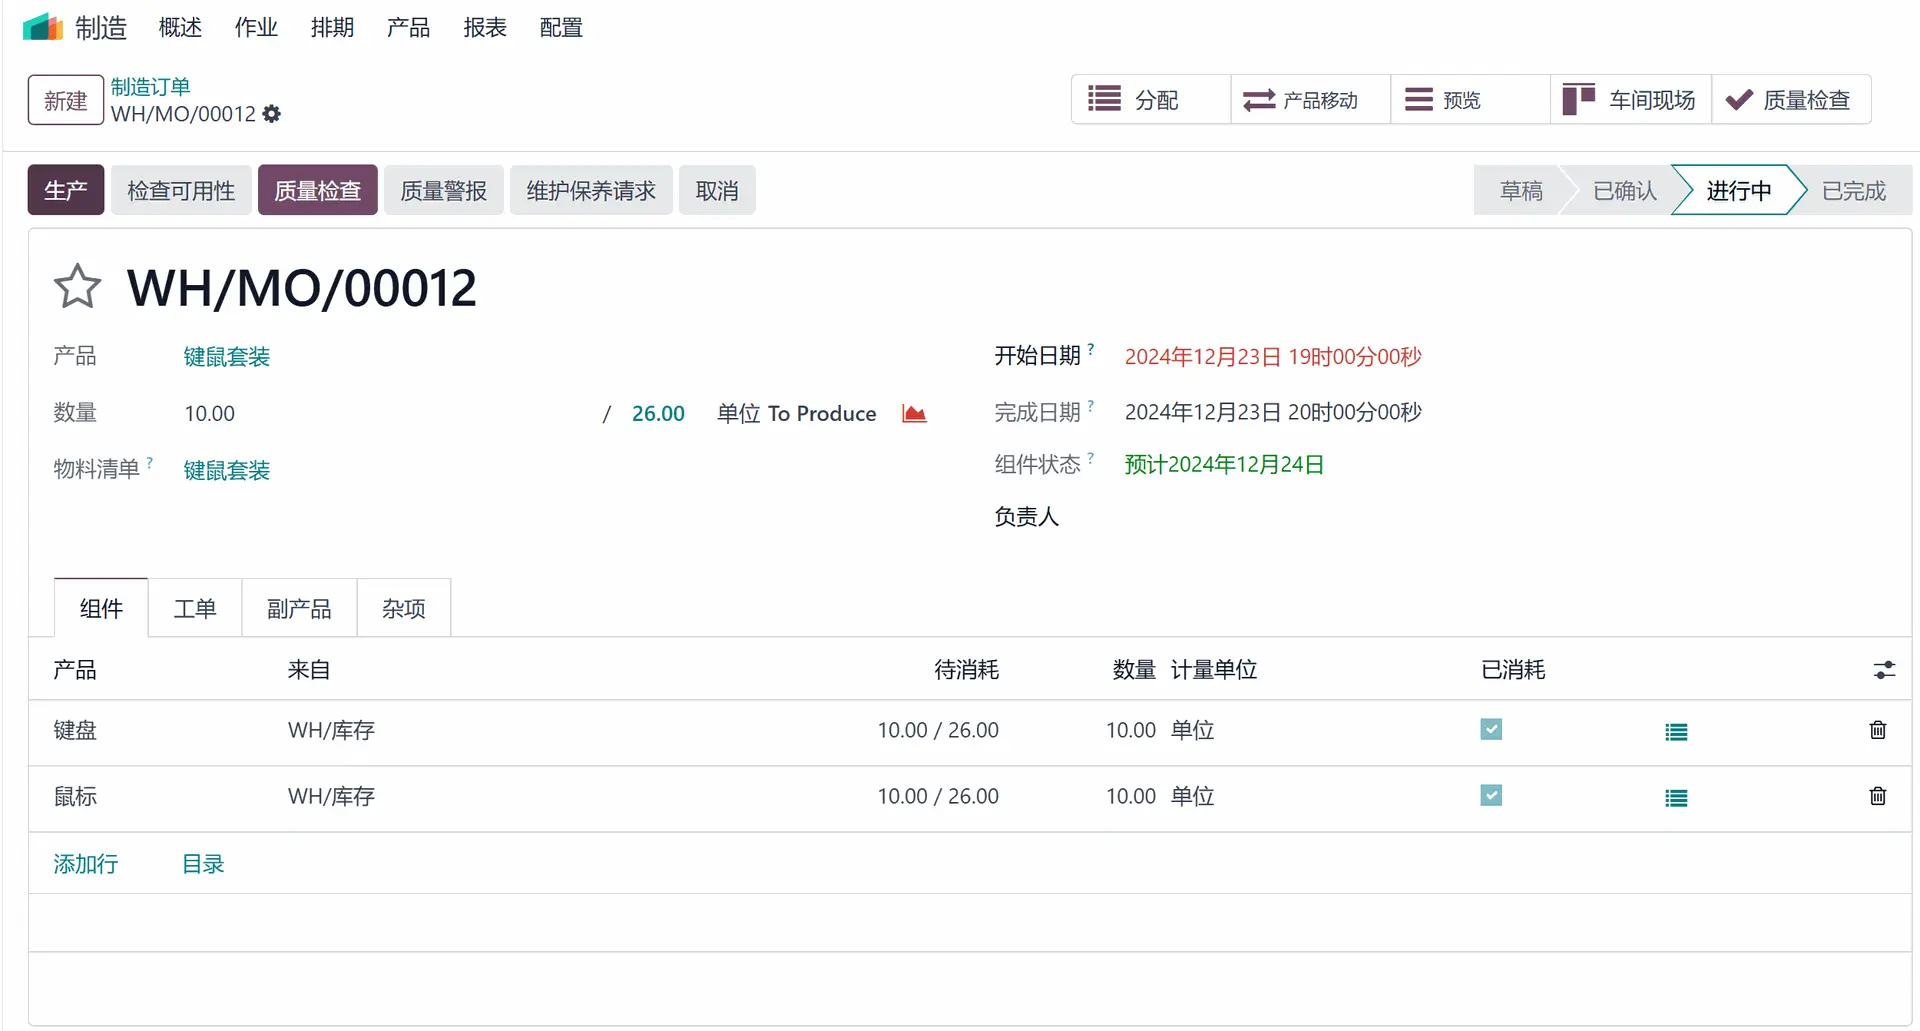Open the 产品 top menu
The image size is (1920, 1031).
pos(408,27)
